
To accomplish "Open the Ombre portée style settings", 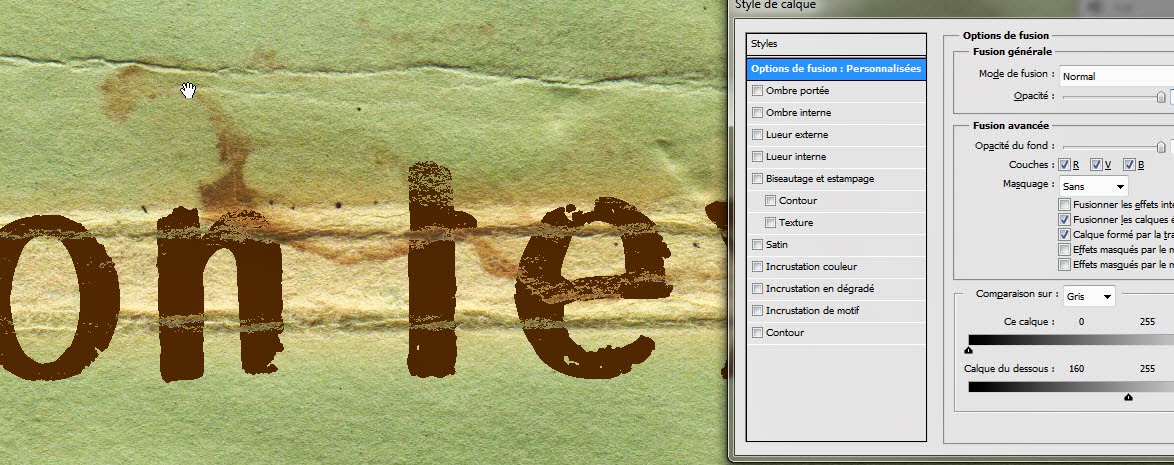I will tap(797, 91).
